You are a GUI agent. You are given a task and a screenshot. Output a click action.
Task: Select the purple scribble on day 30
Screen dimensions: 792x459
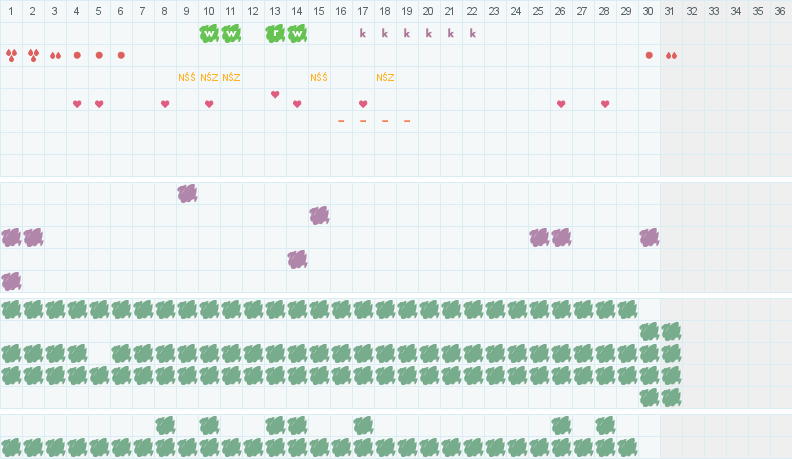click(x=649, y=237)
